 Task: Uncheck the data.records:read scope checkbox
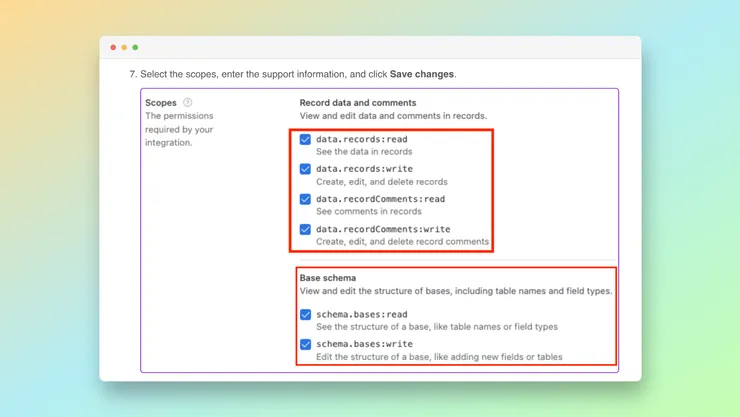click(x=305, y=139)
